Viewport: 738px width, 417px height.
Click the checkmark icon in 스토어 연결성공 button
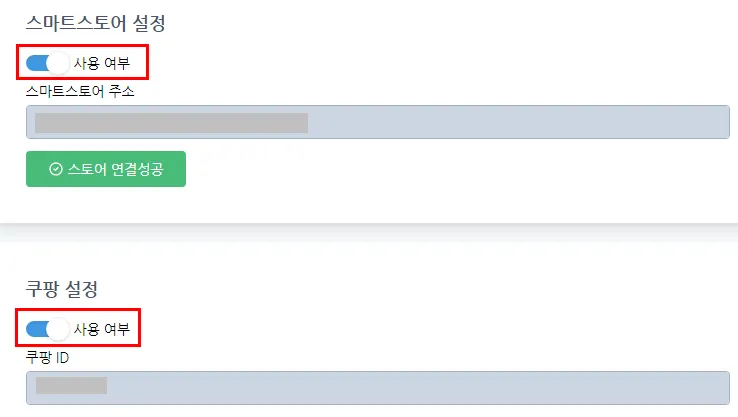click(x=56, y=169)
